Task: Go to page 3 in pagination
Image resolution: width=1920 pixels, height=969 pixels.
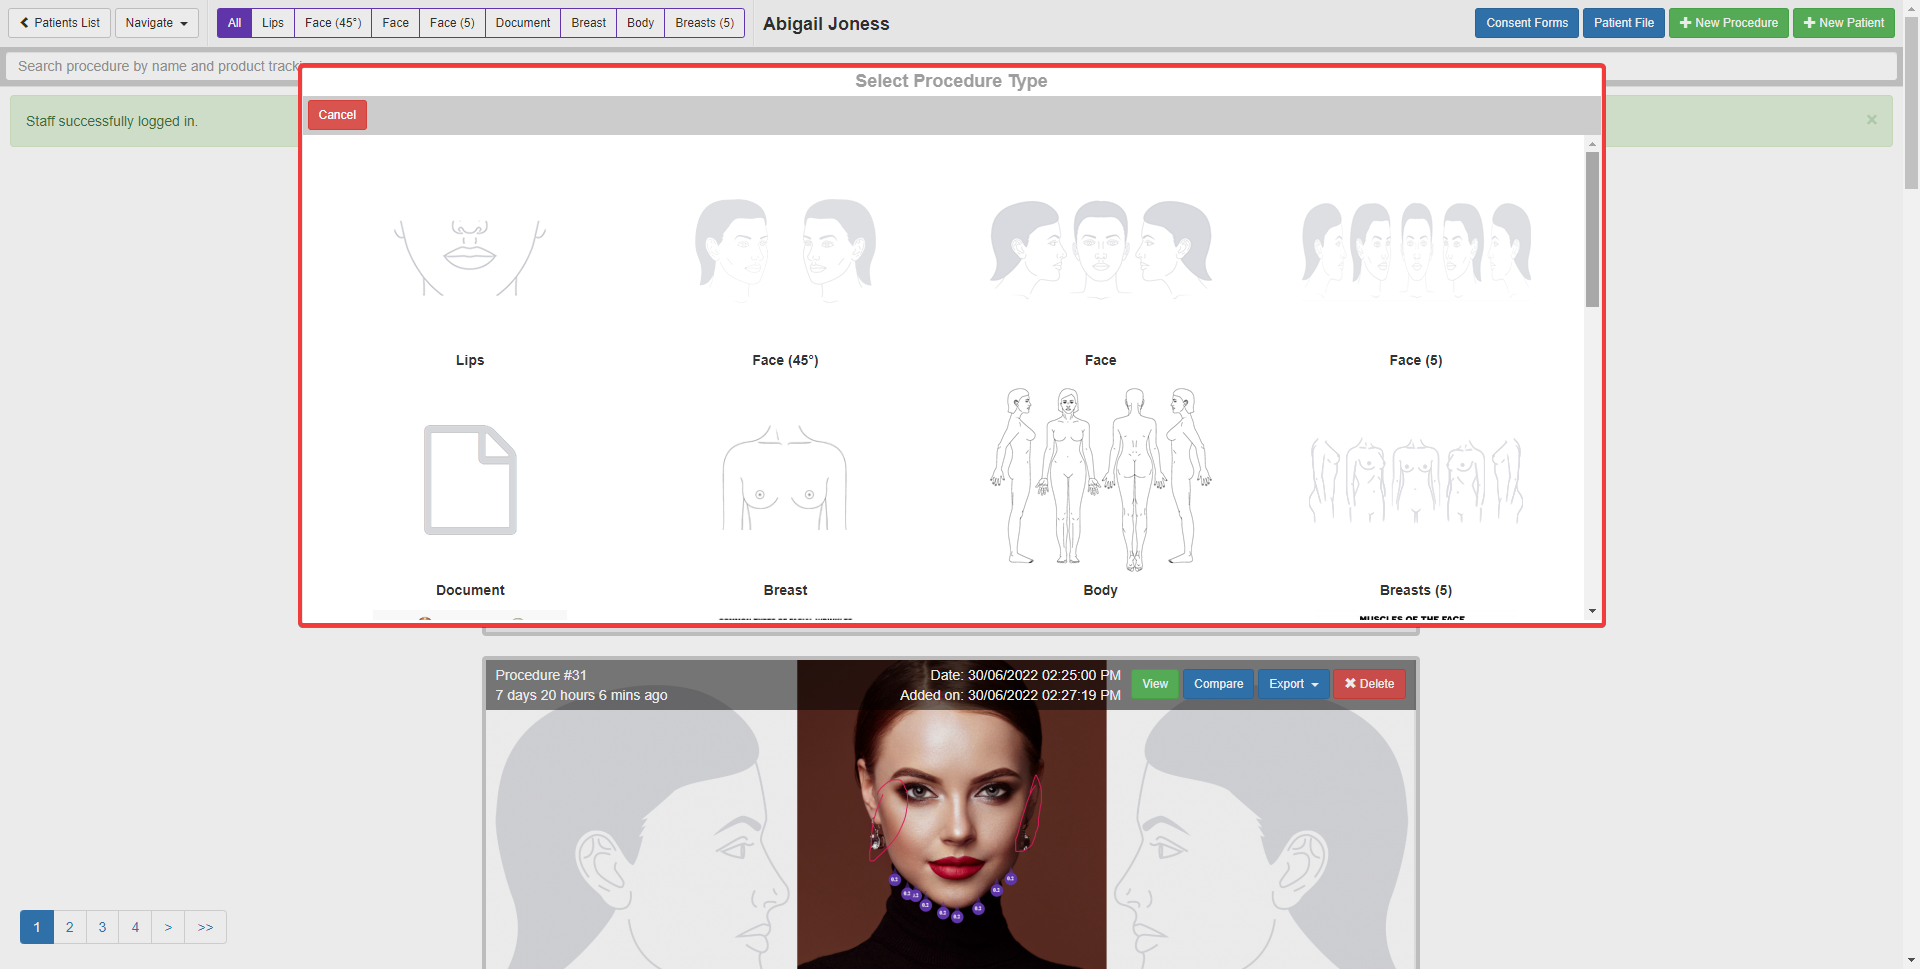Action: pyautogui.click(x=102, y=927)
